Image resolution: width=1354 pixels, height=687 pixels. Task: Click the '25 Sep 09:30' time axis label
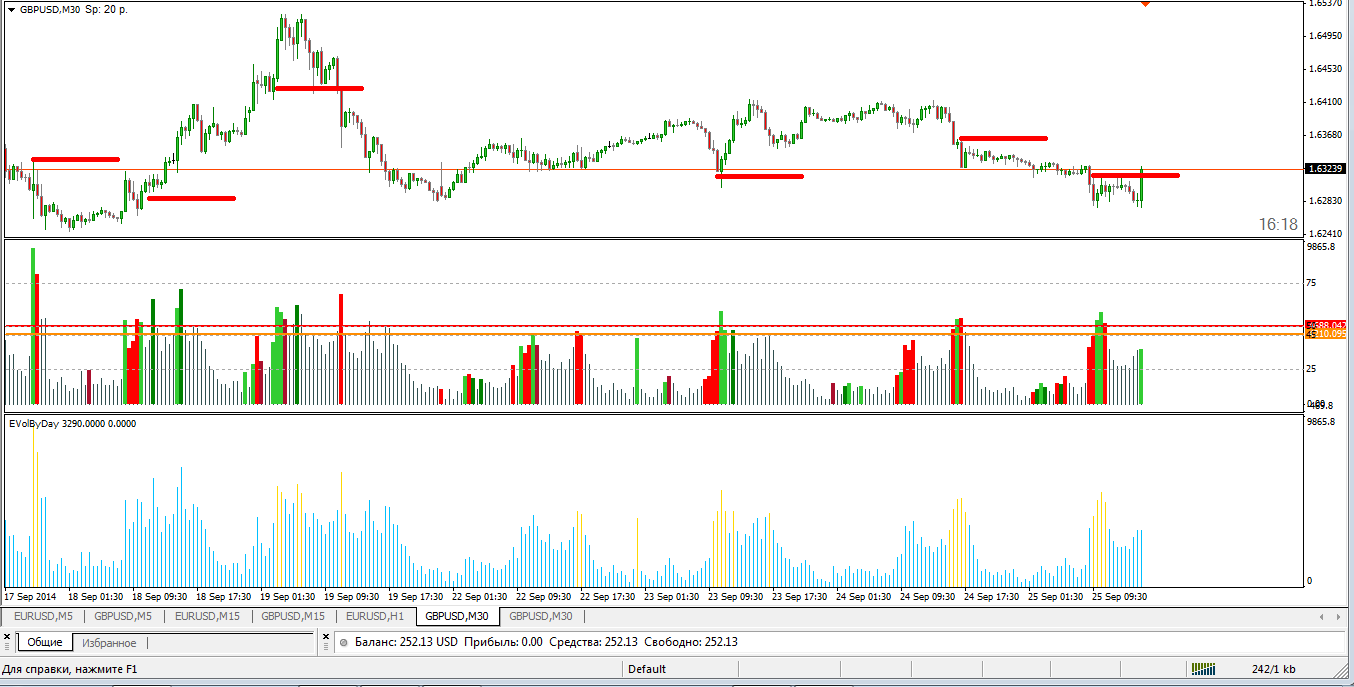point(1119,597)
